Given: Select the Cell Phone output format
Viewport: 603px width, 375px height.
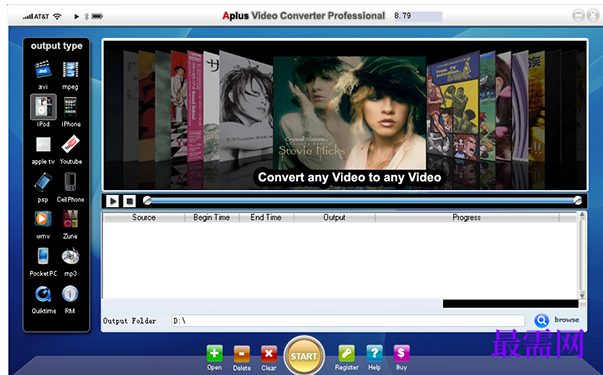Looking at the screenshot, I should (70, 182).
